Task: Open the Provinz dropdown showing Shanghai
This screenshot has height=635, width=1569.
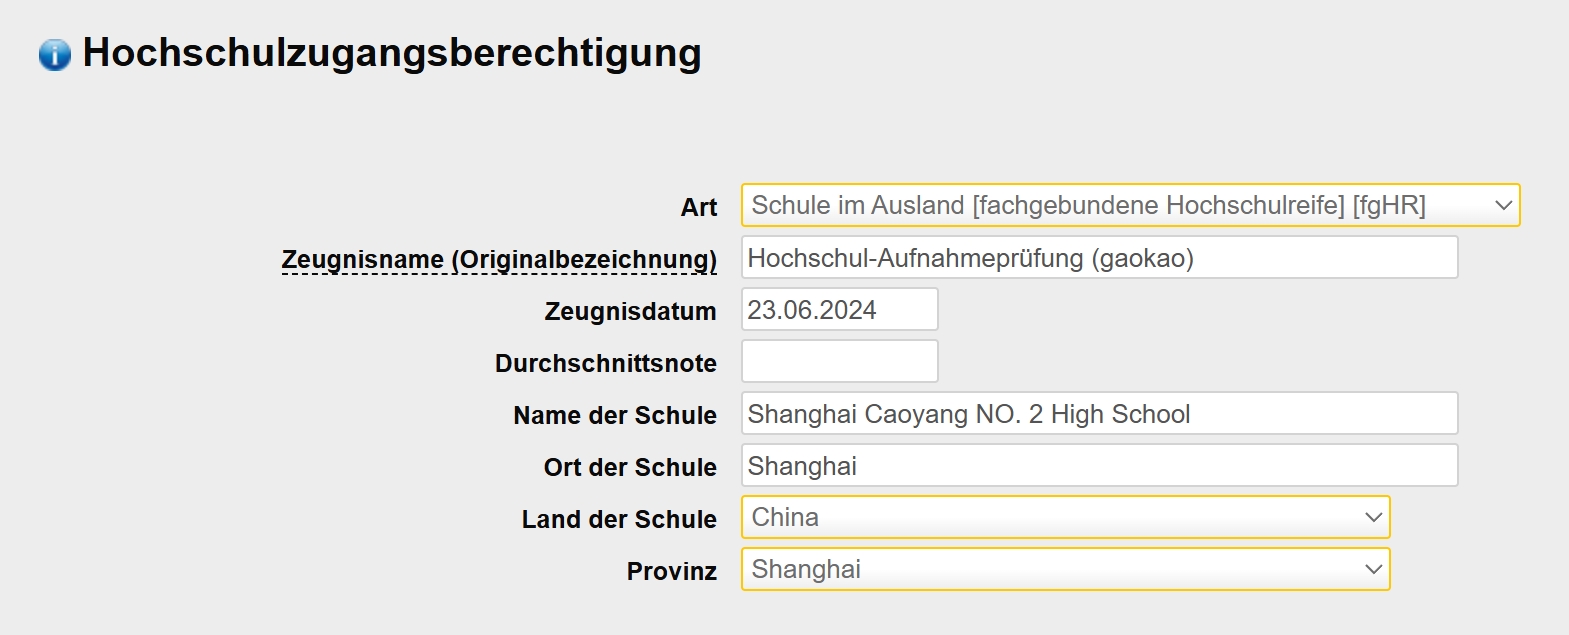Action: [1065, 569]
